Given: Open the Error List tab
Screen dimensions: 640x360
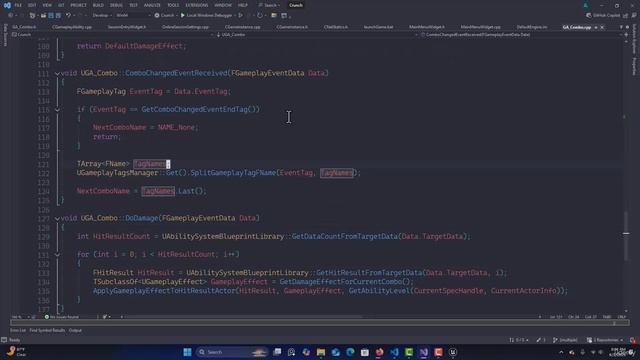Looking at the screenshot, I should [18, 330].
